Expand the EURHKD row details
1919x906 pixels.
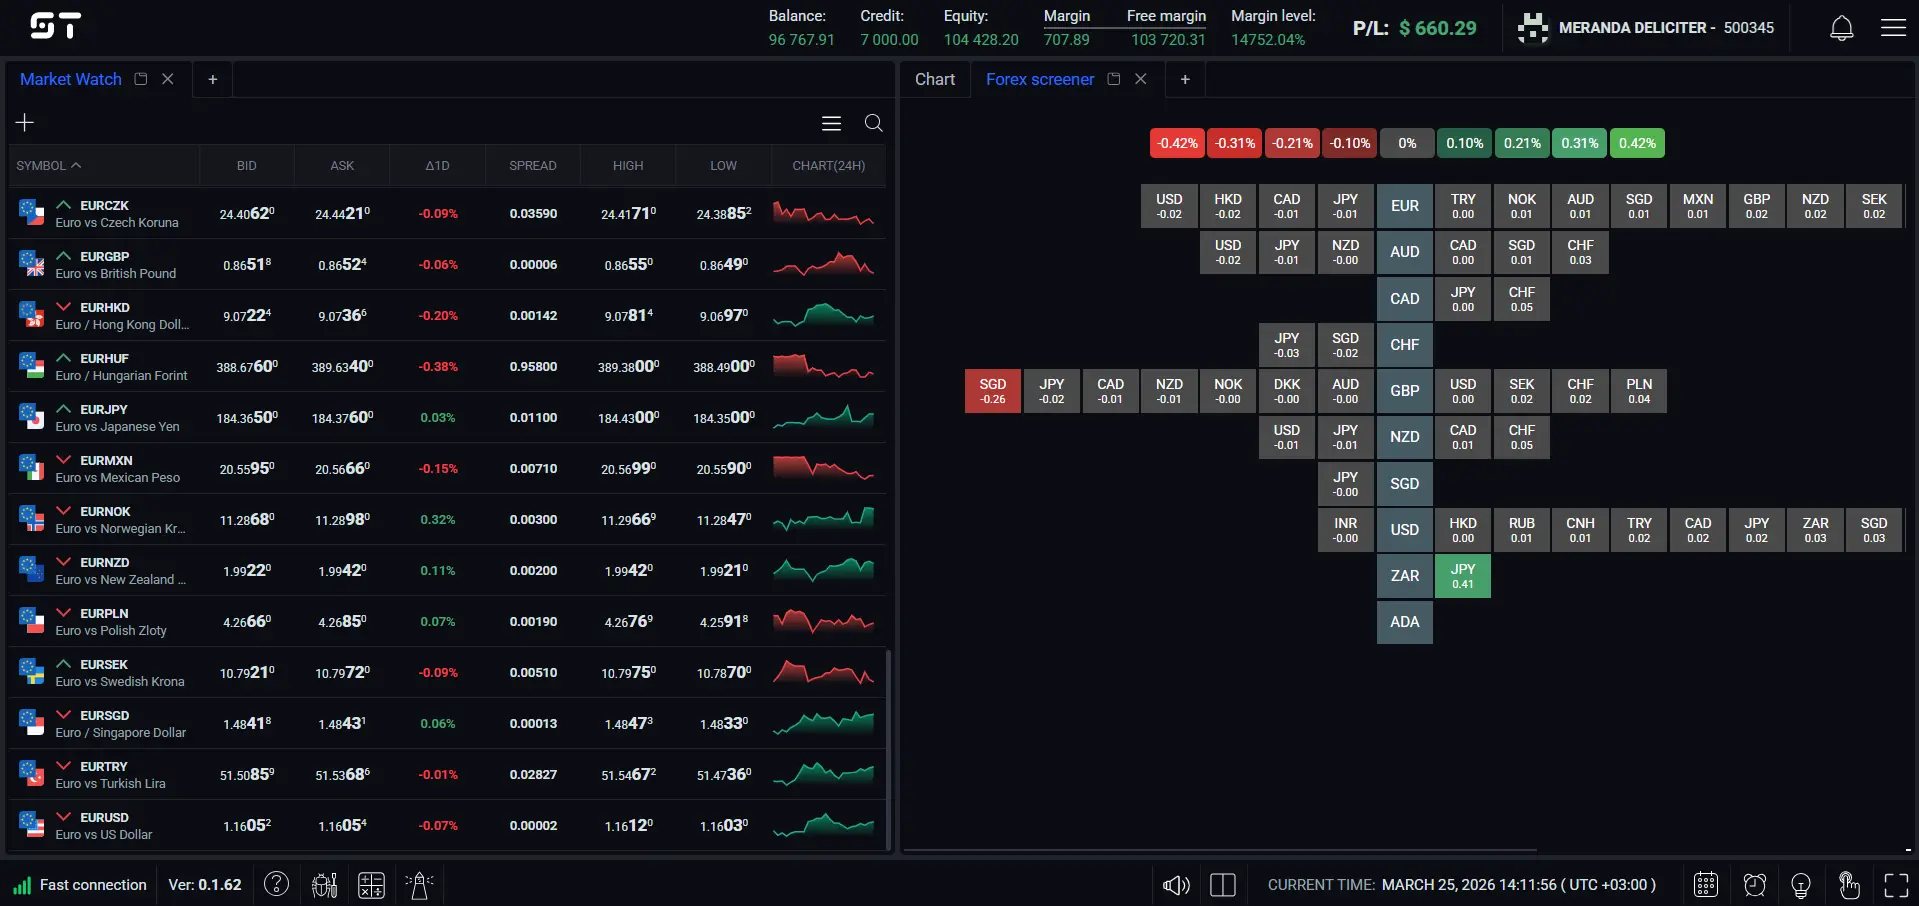pyautogui.click(x=63, y=306)
